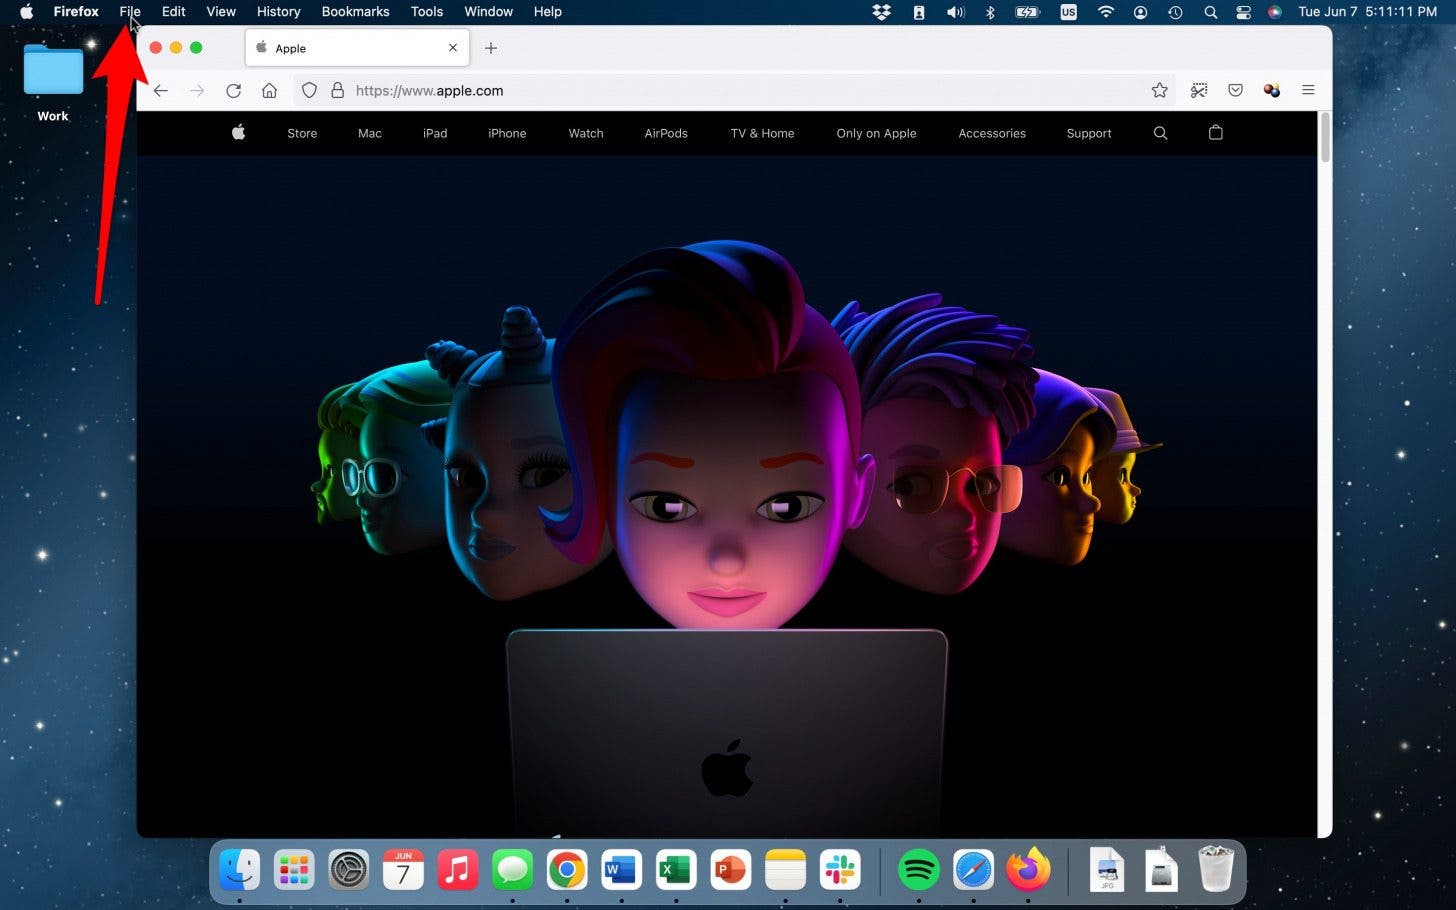The width and height of the screenshot is (1456, 910).
Task: Go to the iPad section
Action: (x=435, y=133)
